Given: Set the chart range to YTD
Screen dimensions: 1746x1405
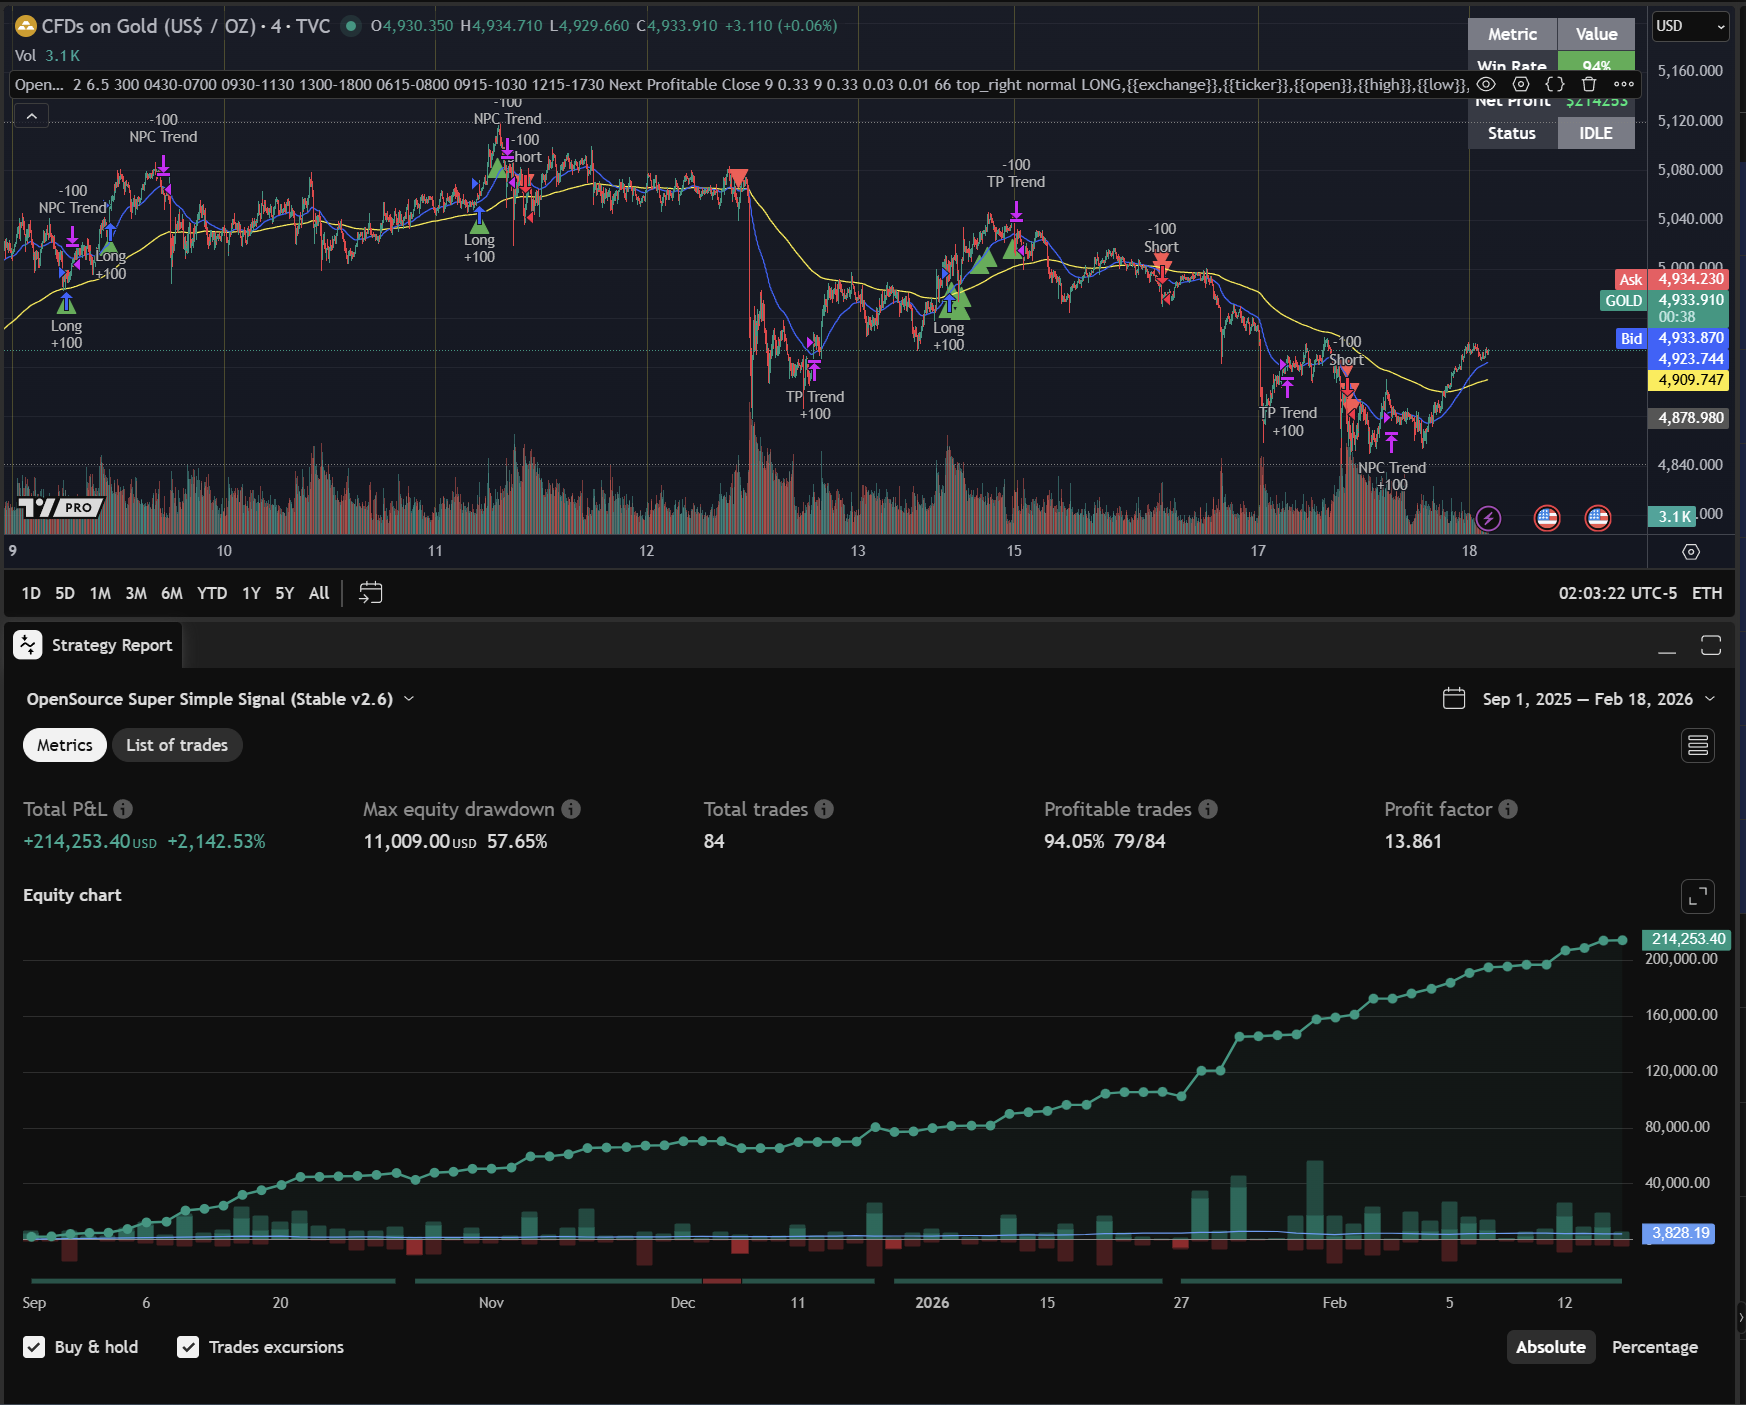Looking at the screenshot, I should [212, 593].
